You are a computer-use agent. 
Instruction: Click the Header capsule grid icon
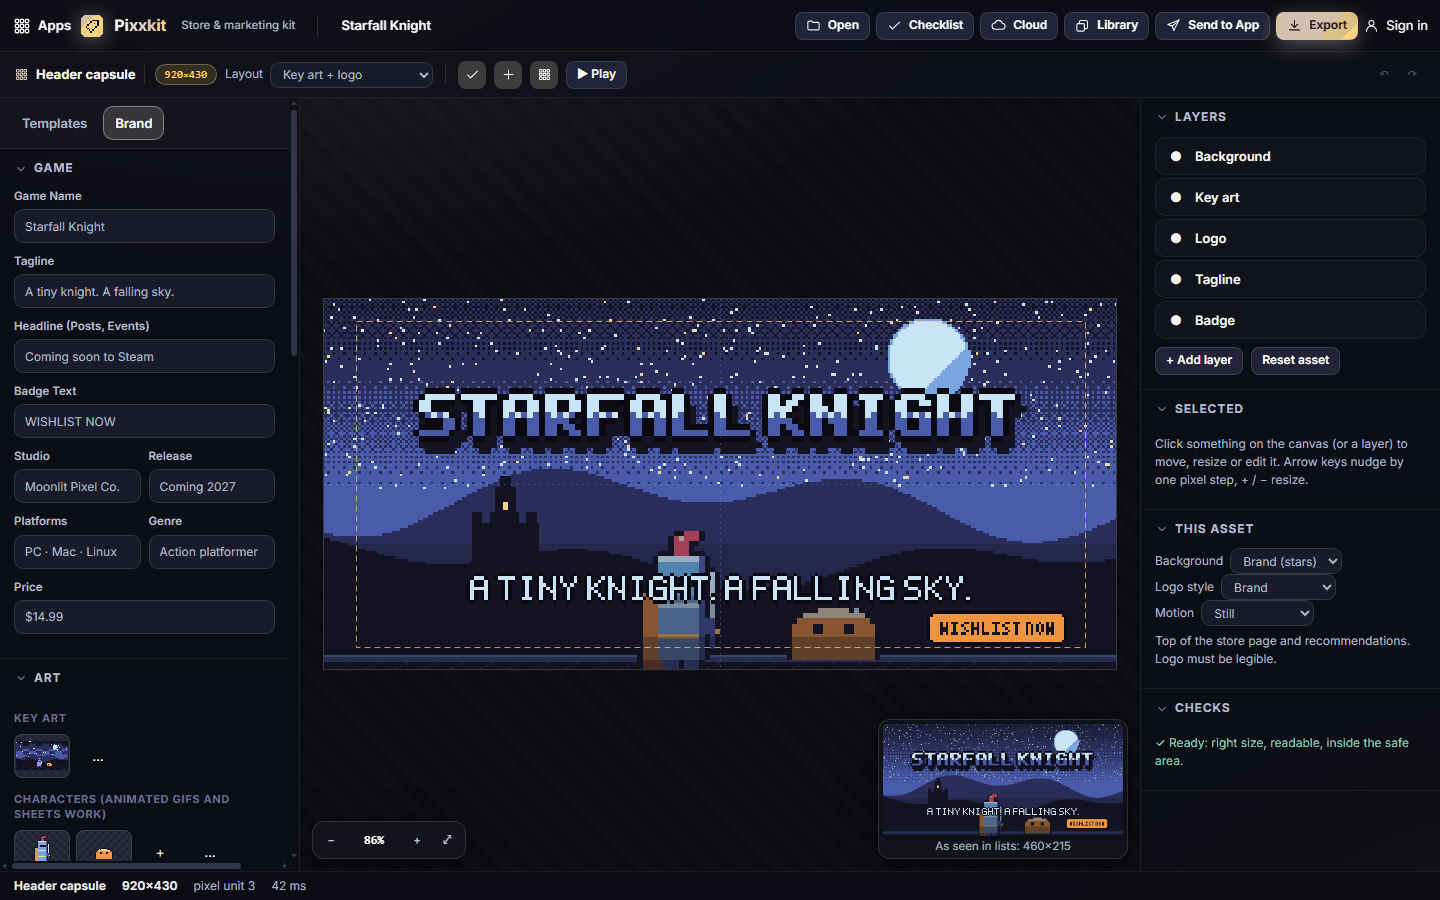(21, 75)
